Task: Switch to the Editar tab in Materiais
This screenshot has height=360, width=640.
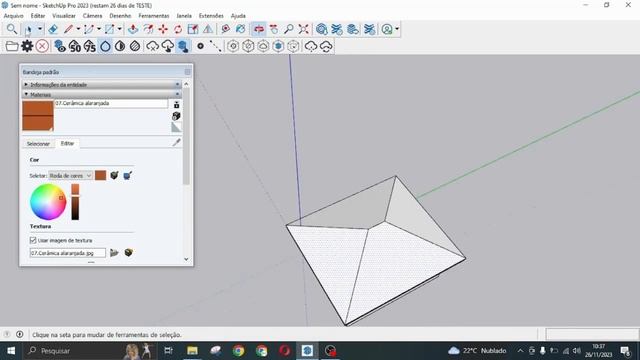Action: tap(67, 143)
